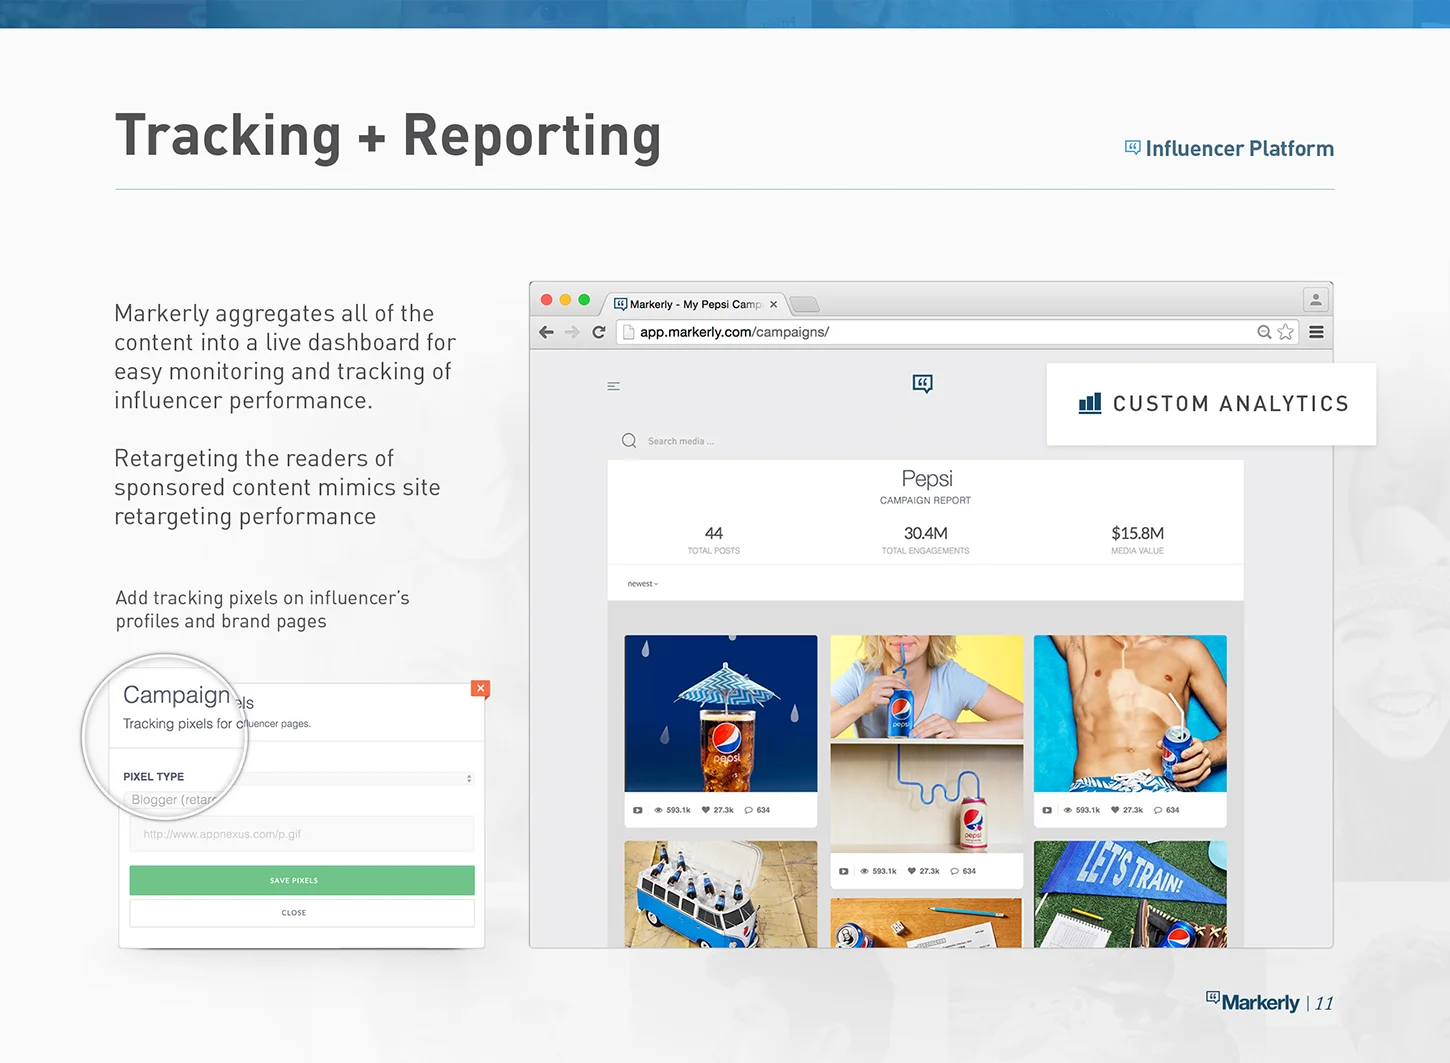Viewport: 1450px width, 1063px height.
Task: Click video icon under shirtless man post
Action: tap(1047, 810)
